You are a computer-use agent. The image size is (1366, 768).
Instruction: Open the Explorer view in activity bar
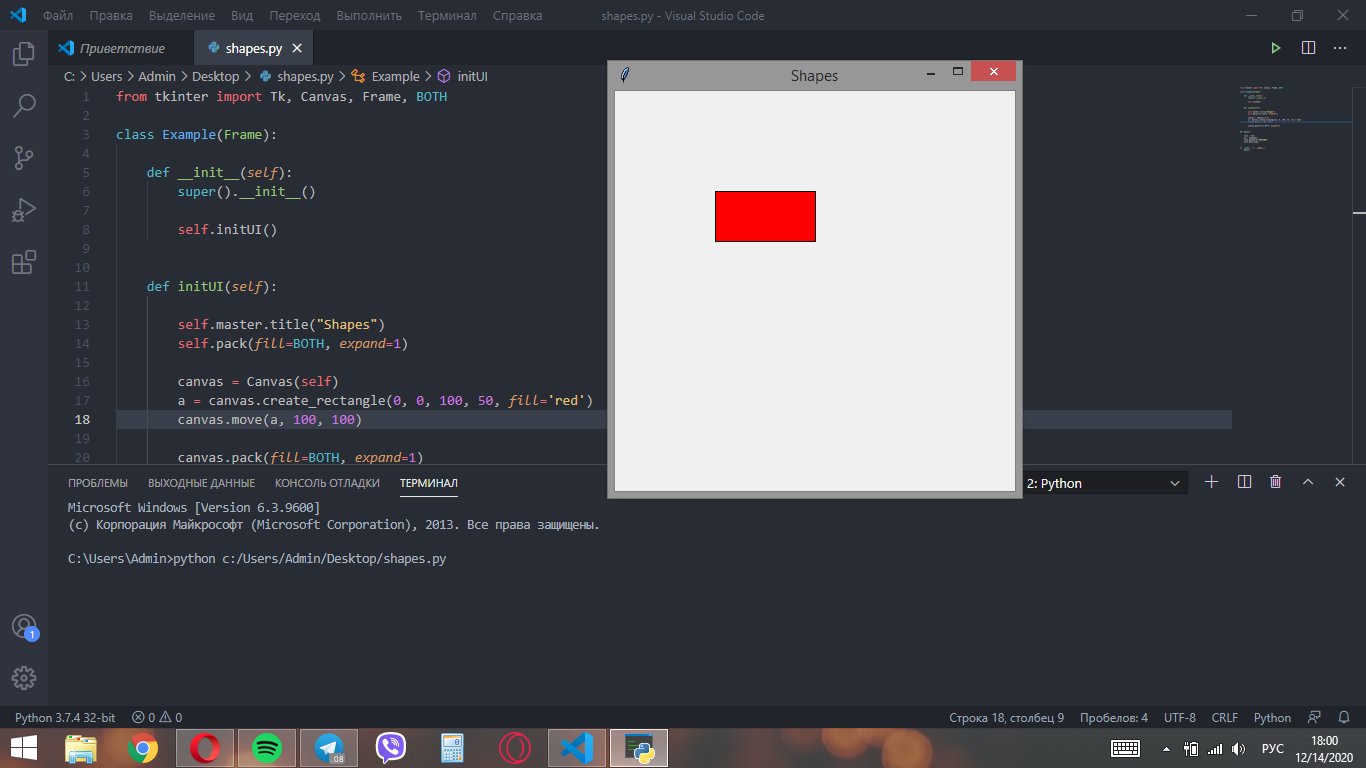coord(23,54)
